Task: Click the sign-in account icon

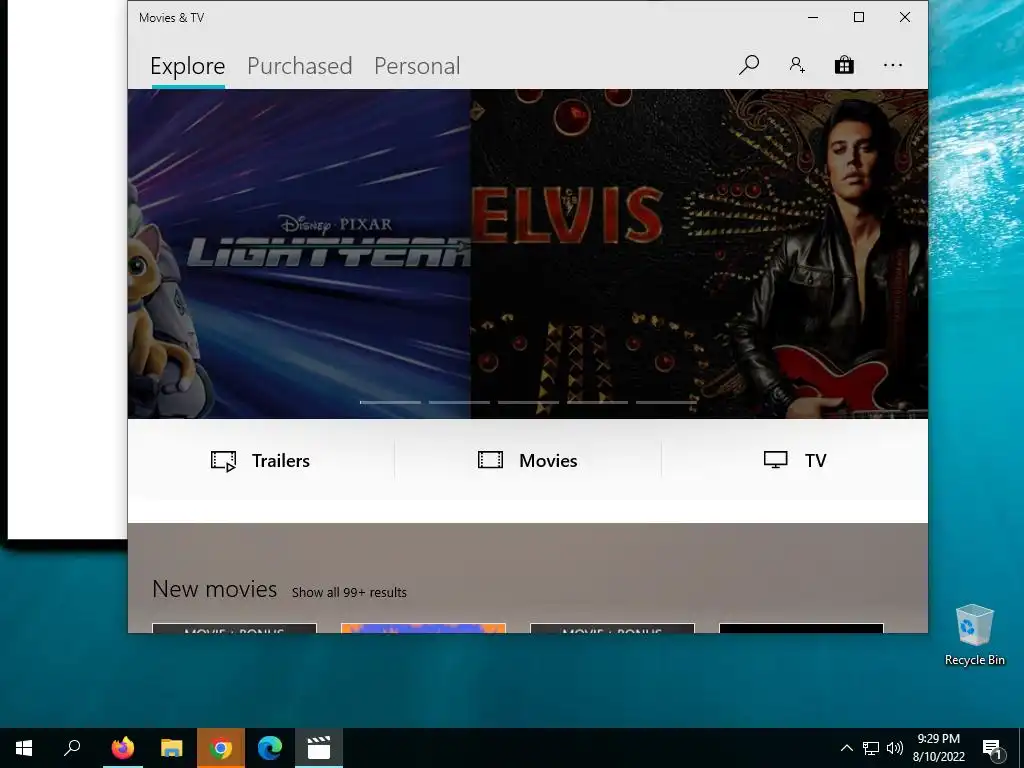Action: tap(797, 65)
